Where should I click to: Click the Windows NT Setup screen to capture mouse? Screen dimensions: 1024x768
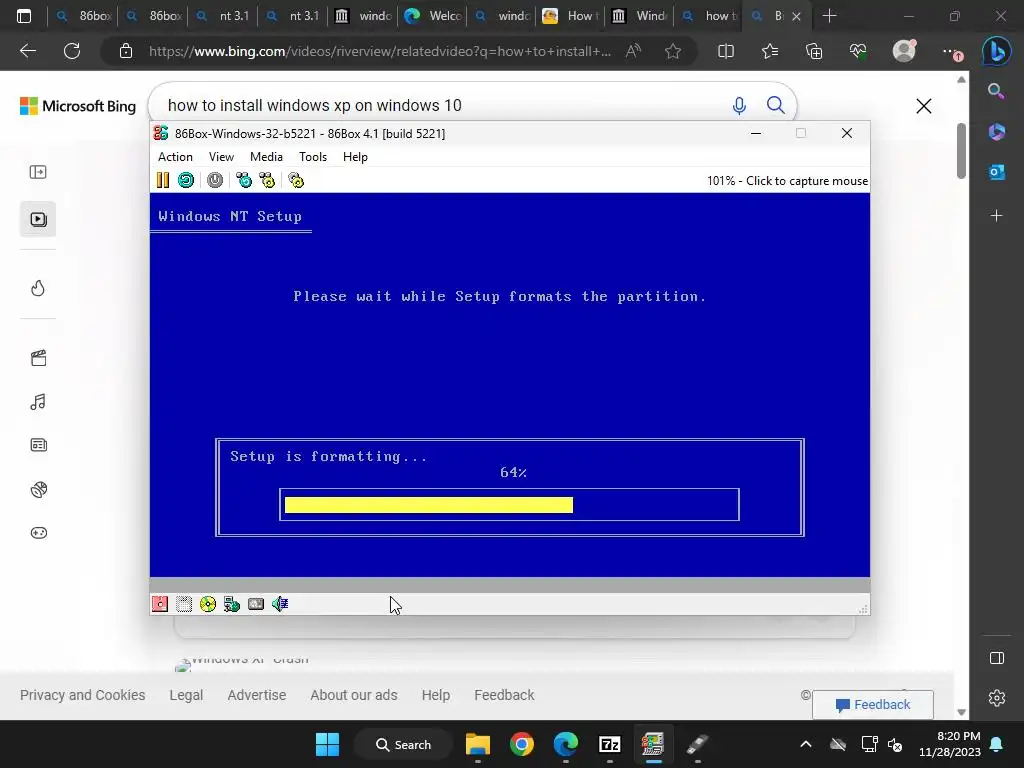pos(509,385)
